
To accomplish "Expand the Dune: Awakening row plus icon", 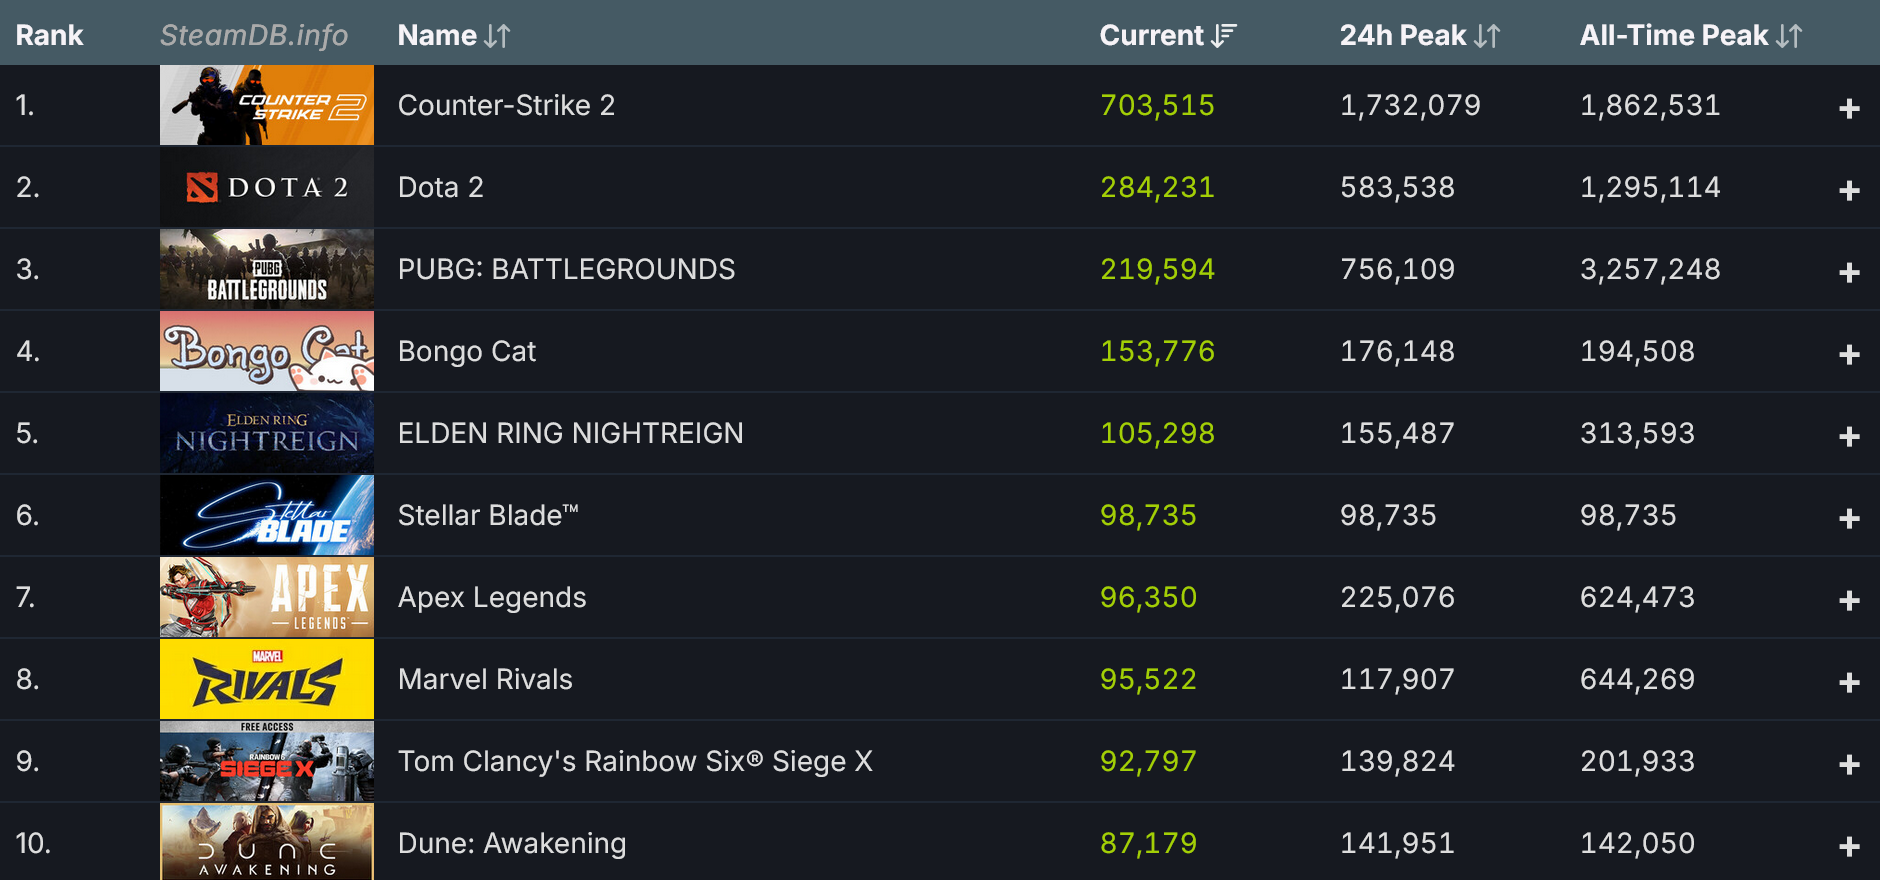I will (1849, 846).
